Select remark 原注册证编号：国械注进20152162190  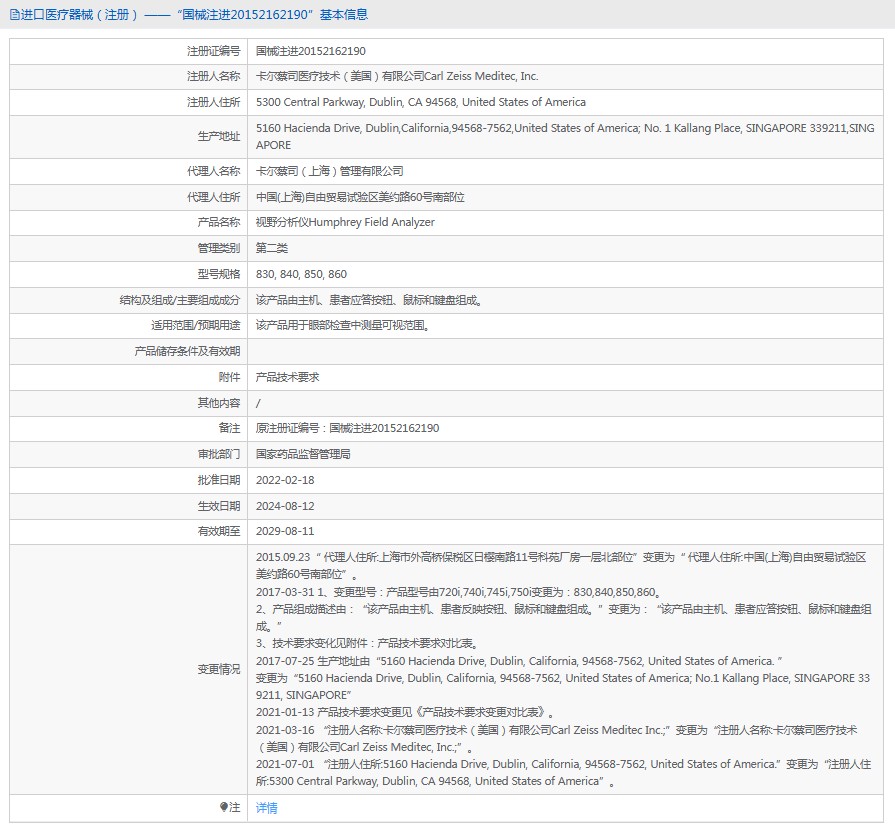(348, 429)
